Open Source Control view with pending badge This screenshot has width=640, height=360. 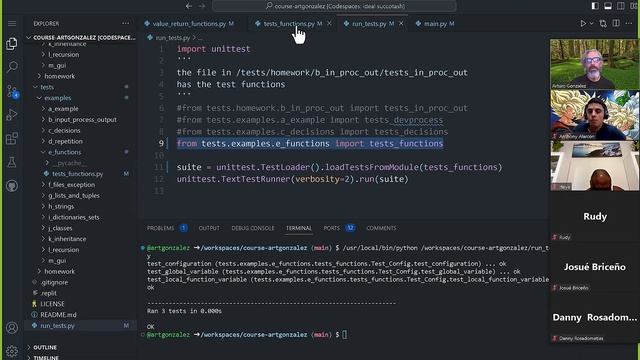(x=12, y=91)
